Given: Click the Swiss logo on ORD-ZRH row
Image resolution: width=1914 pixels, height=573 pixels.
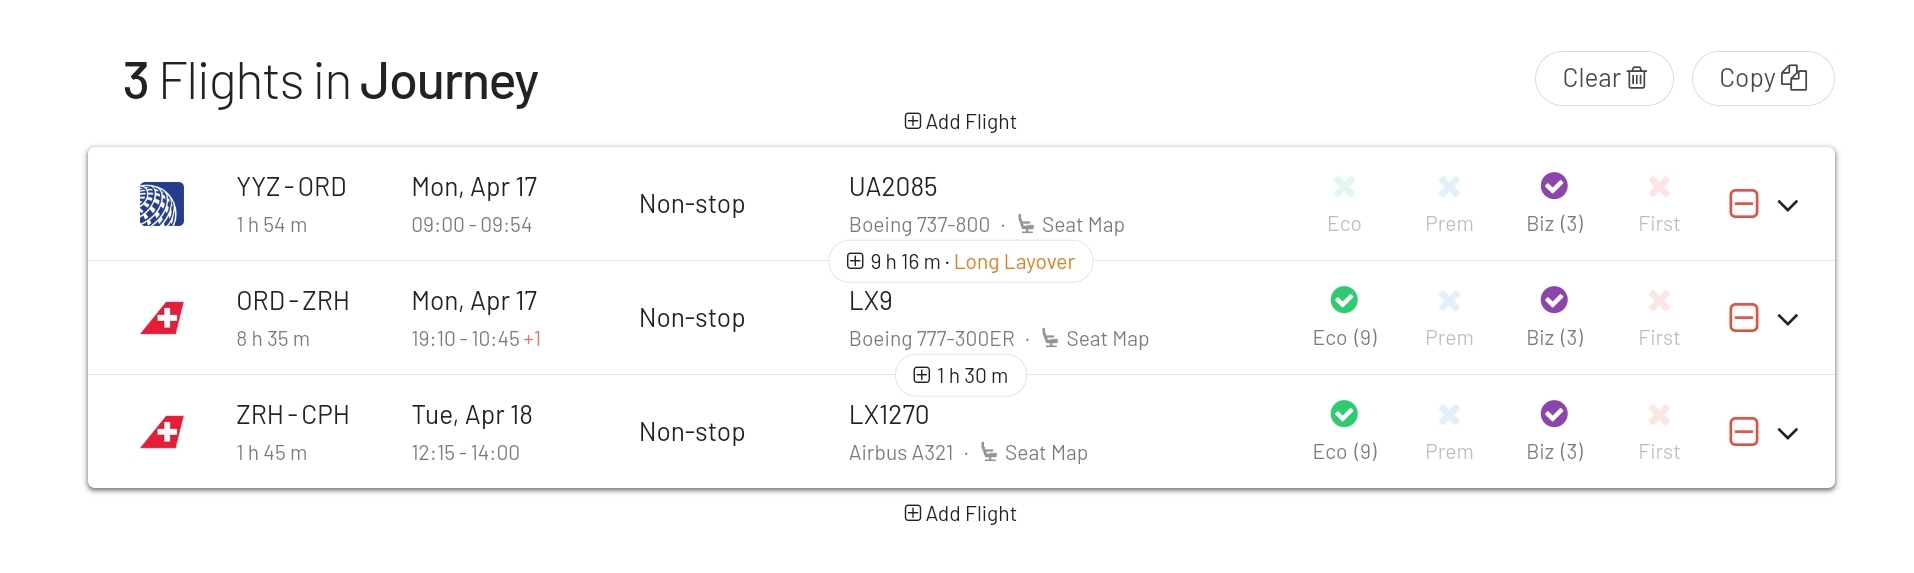Looking at the screenshot, I should click(161, 318).
